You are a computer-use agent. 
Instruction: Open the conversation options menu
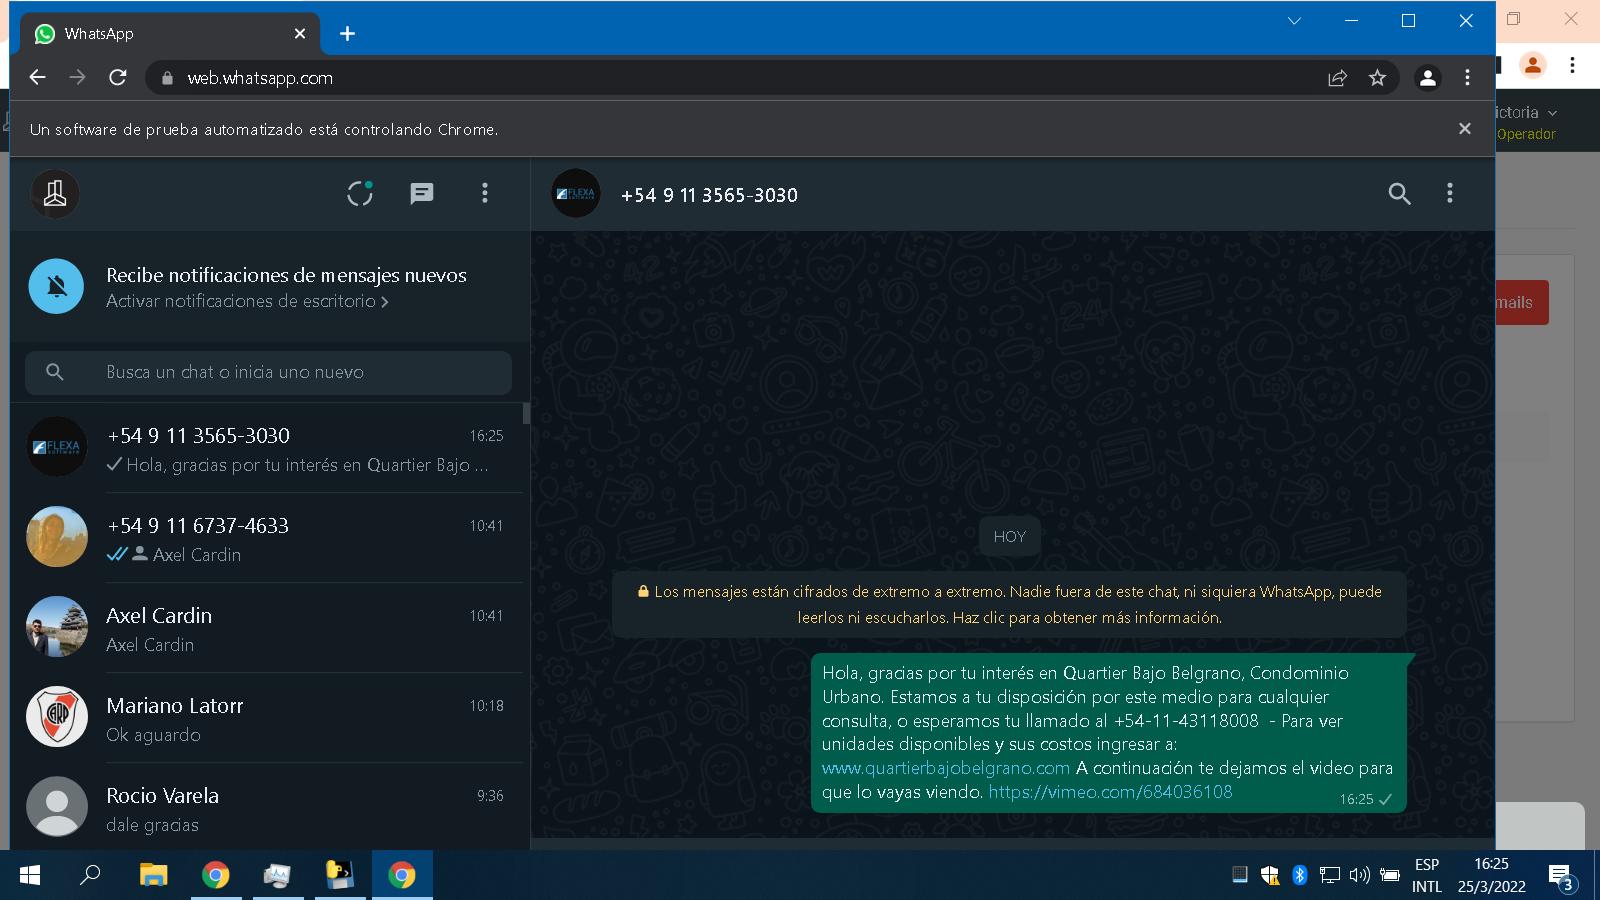point(1449,193)
